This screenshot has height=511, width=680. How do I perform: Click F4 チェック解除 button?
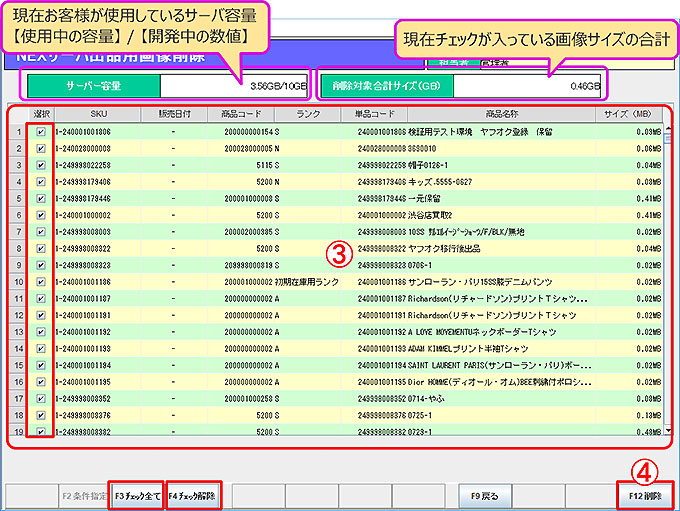coord(193,495)
